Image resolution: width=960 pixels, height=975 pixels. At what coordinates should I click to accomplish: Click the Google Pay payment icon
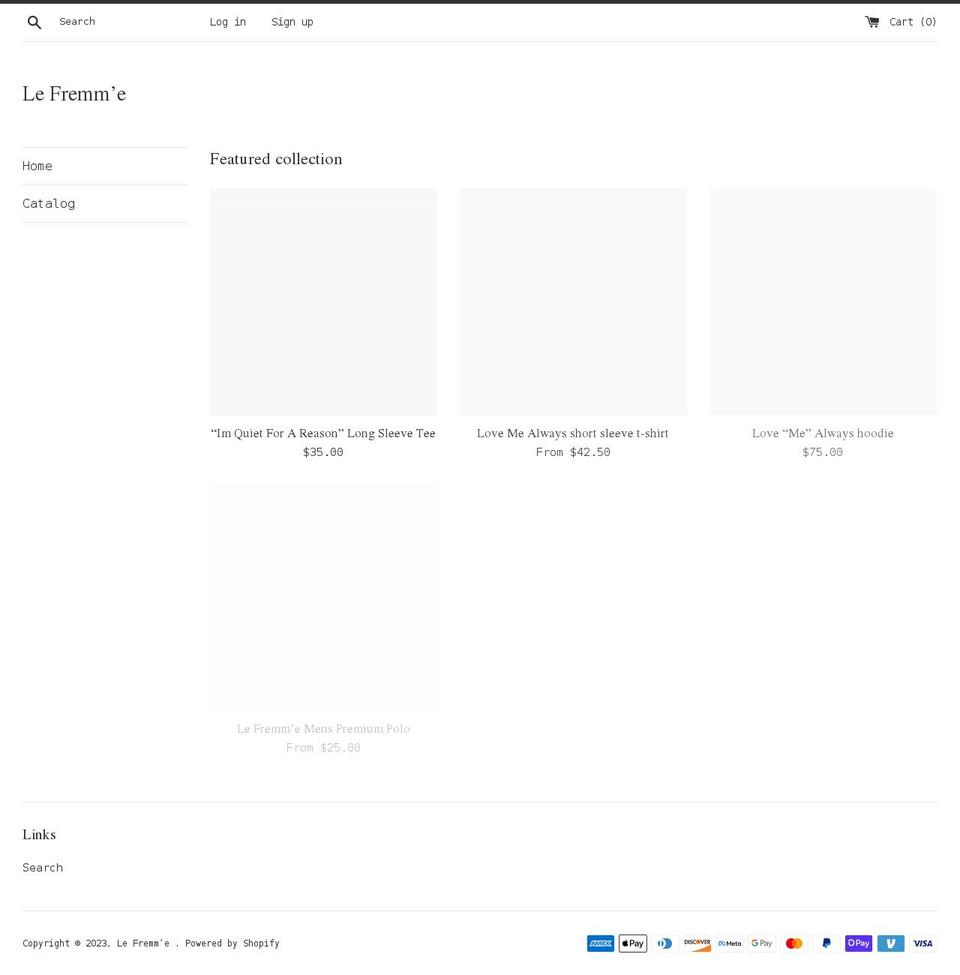click(x=762, y=943)
